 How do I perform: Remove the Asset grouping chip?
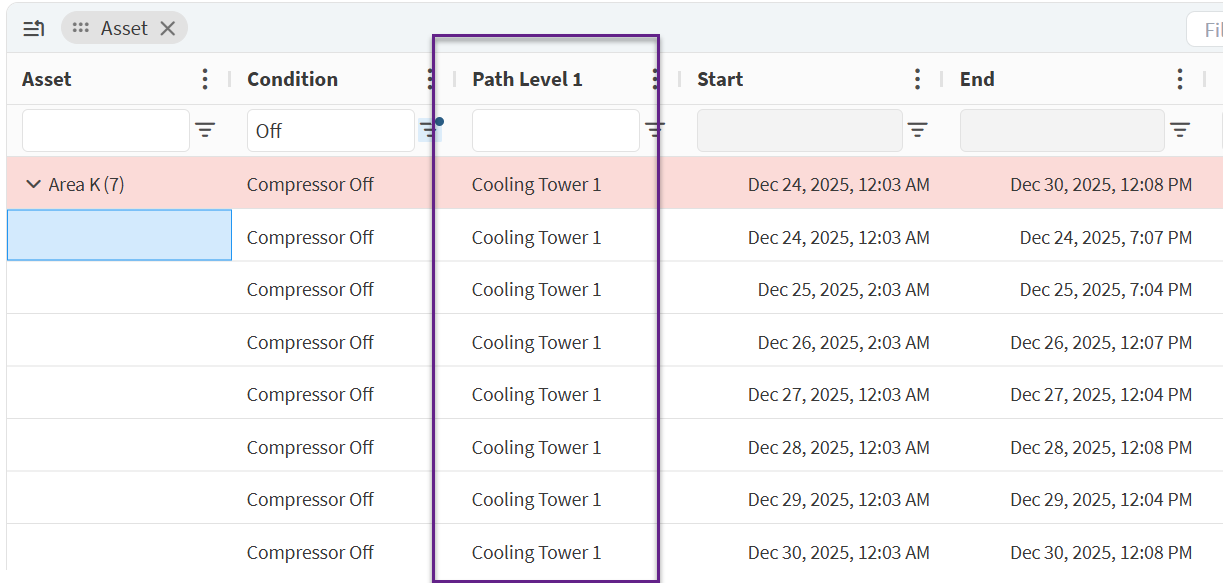(168, 29)
